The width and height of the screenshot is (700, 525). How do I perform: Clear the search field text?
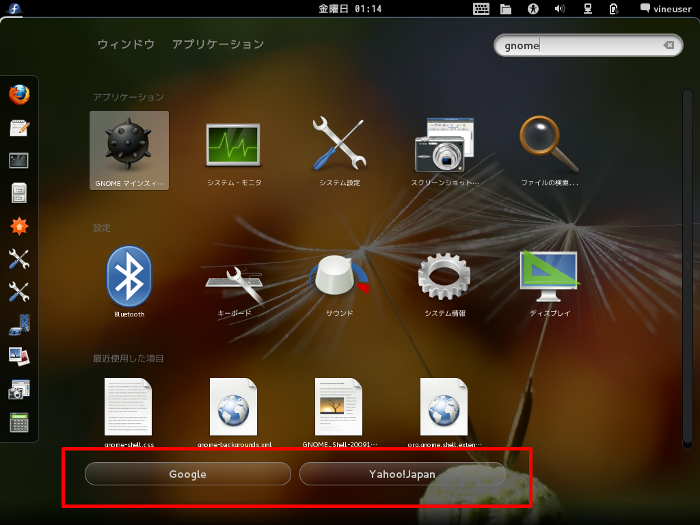tap(668, 45)
